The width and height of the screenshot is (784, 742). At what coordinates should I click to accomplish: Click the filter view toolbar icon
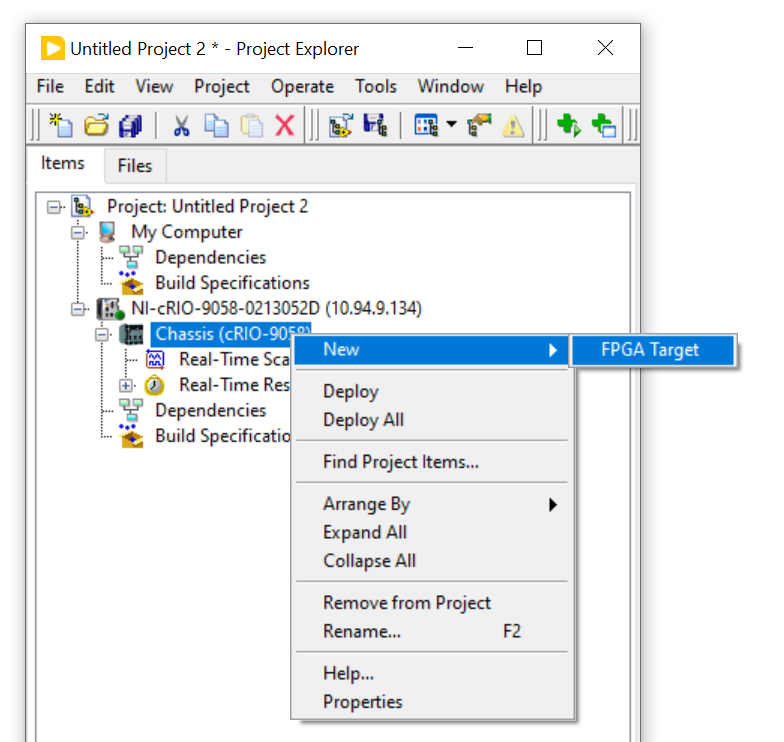[x=426, y=125]
